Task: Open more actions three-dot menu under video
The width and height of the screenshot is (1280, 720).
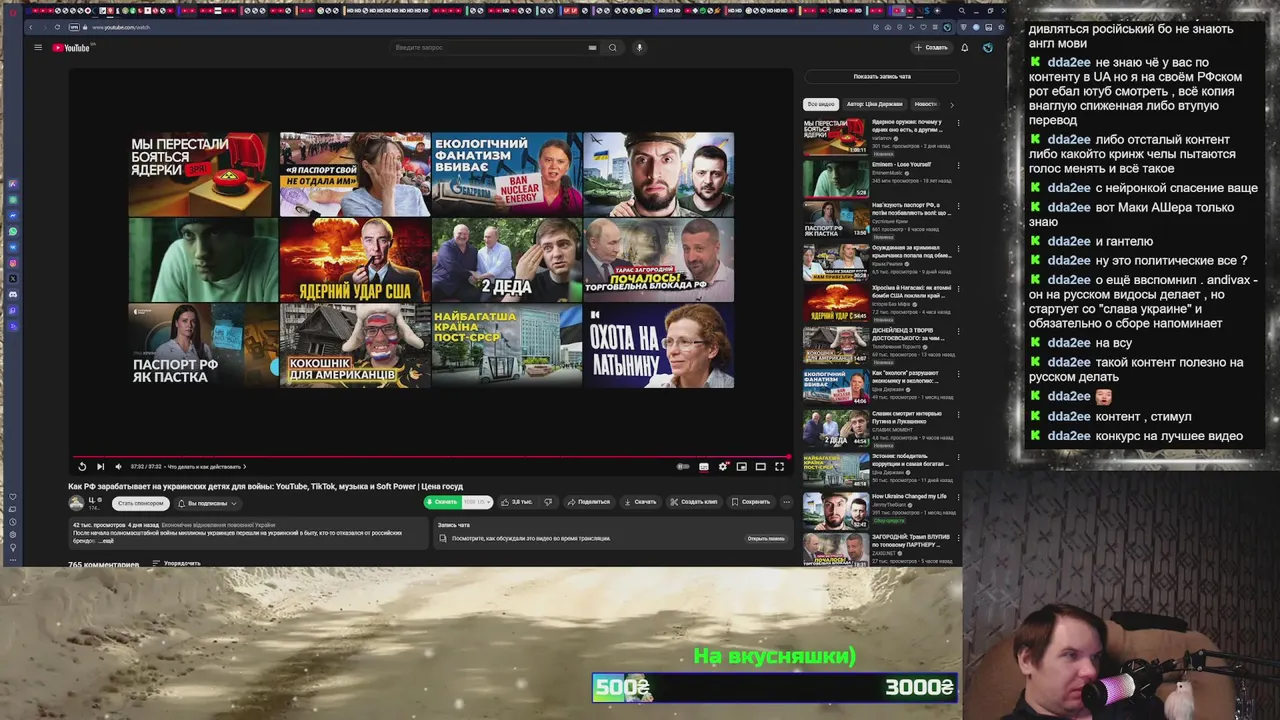Action: (x=786, y=502)
